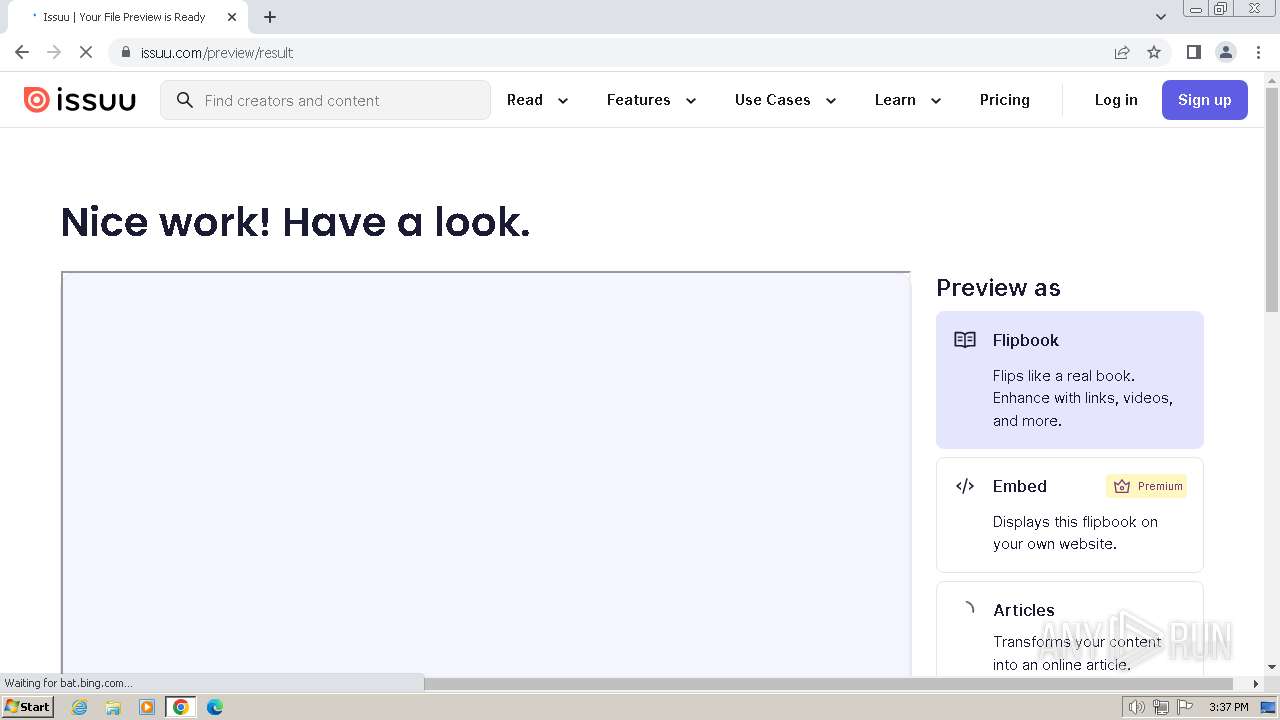Image resolution: width=1280 pixels, height=720 pixels.
Task: Go to the Pricing page
Action: [1005, 100]
